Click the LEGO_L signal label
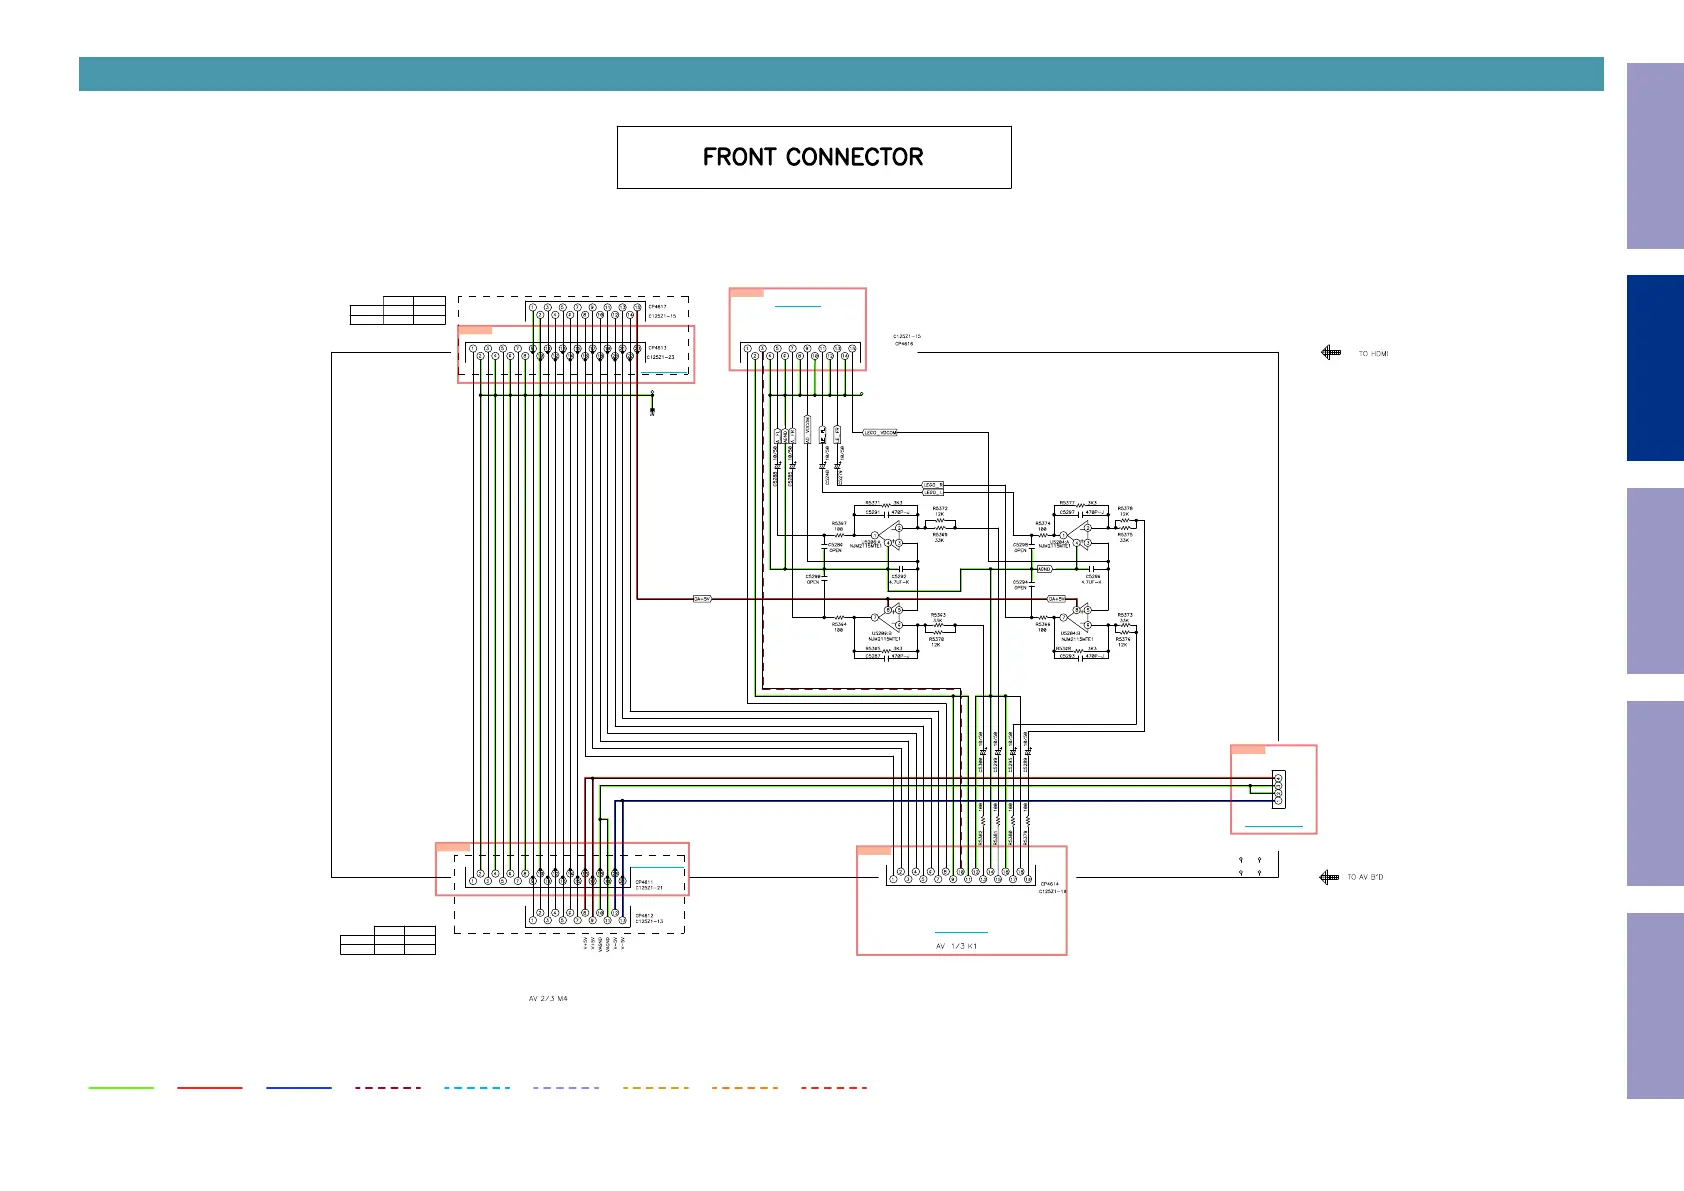1684x1191 pixels. click(x=931, y=492)
